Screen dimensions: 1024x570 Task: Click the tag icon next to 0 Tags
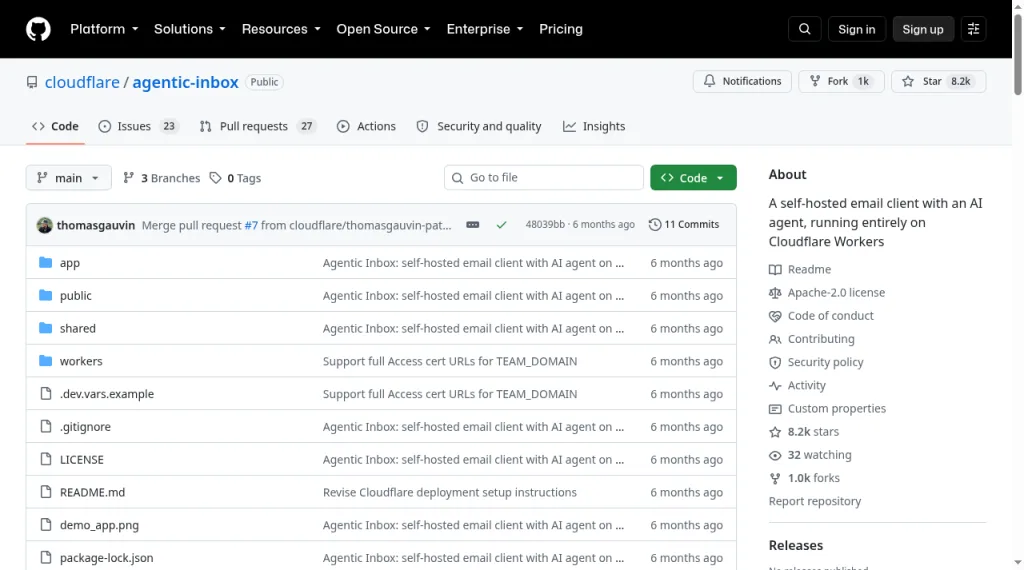point(216,178)
